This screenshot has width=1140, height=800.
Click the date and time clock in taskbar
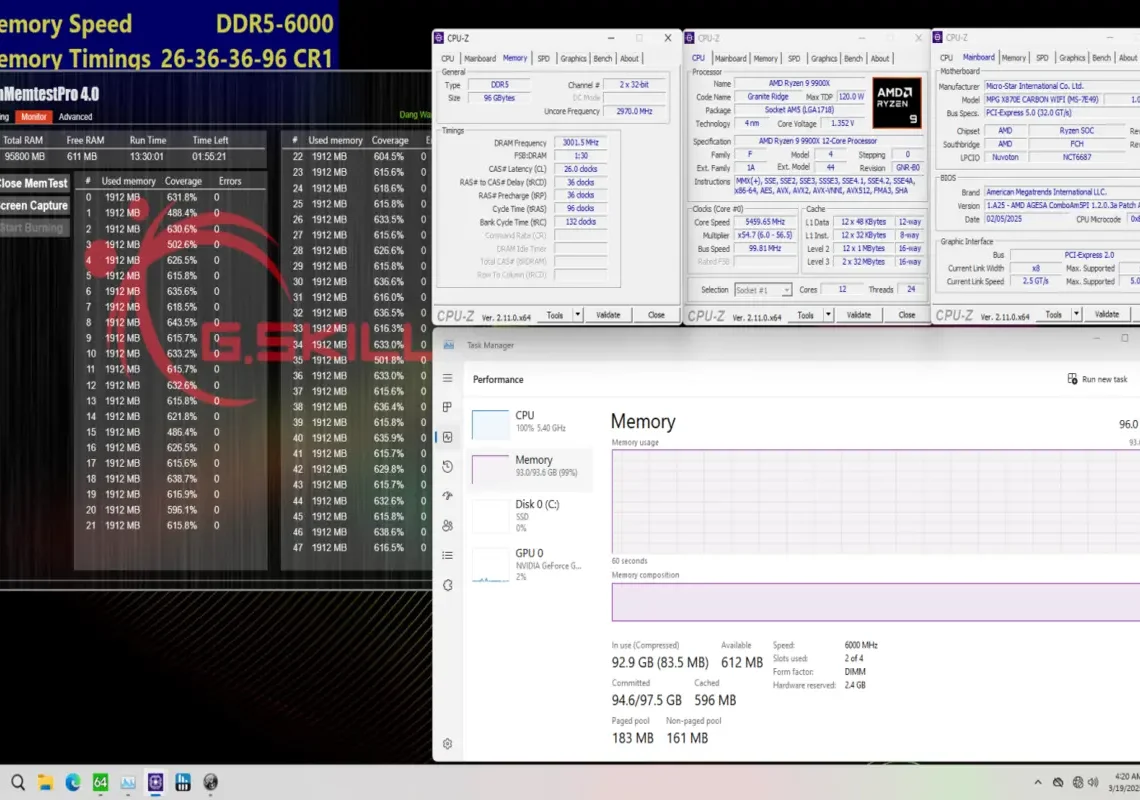pyautogui.click(x=1123, y=783)
